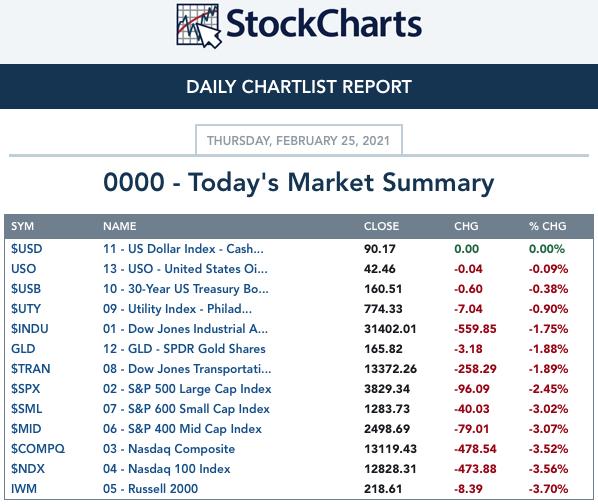This screenshot has height=504, width=598.
Task: Open 30-Year US Treasury Bond chart link
Action: coord(185,289)
